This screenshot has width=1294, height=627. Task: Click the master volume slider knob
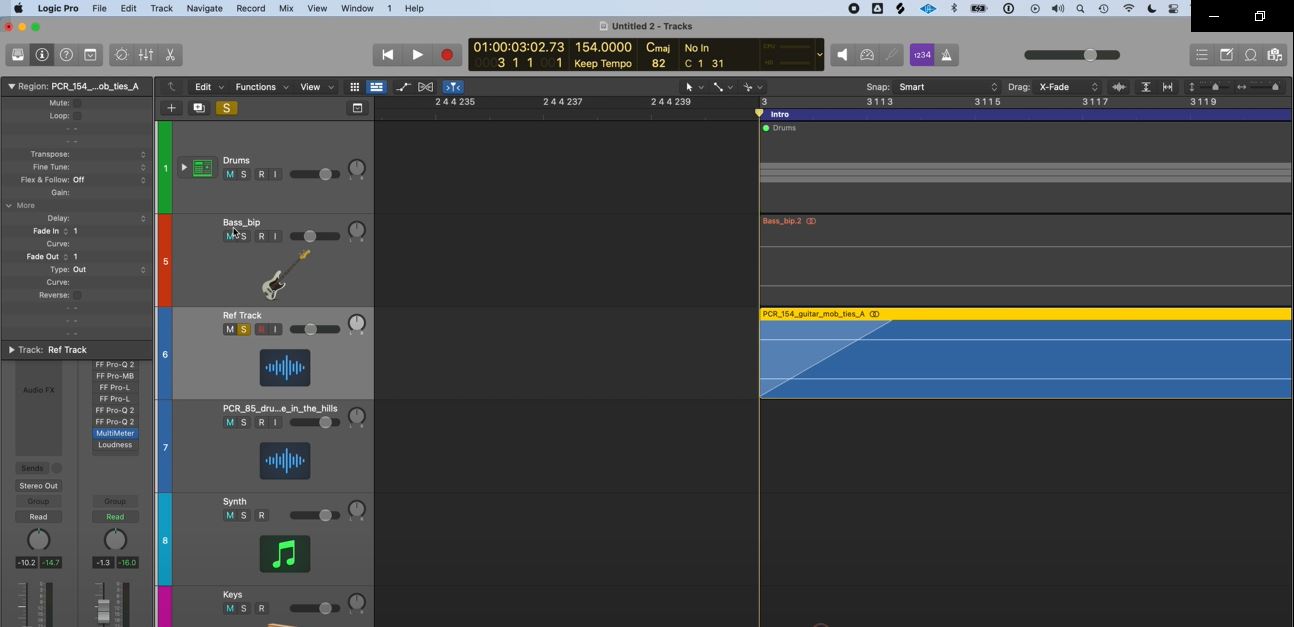[1090, 55]
